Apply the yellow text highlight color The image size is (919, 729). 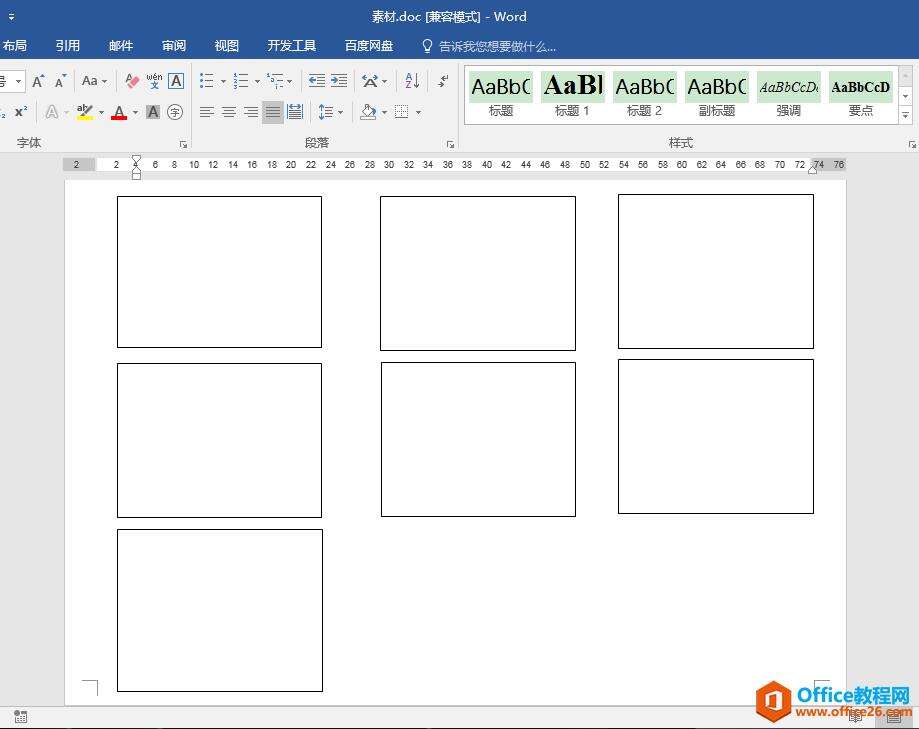[85, 112]
